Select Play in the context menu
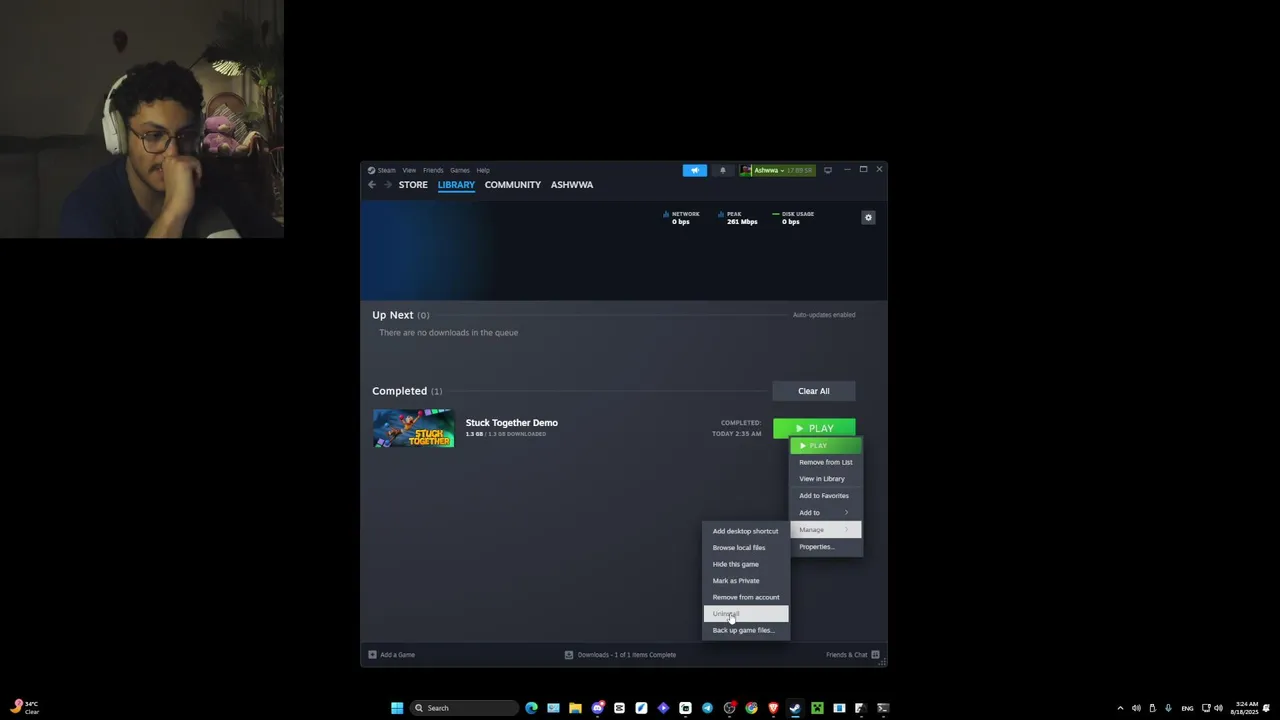Viewport: 1280px width, 720px height. coord(825,445)
